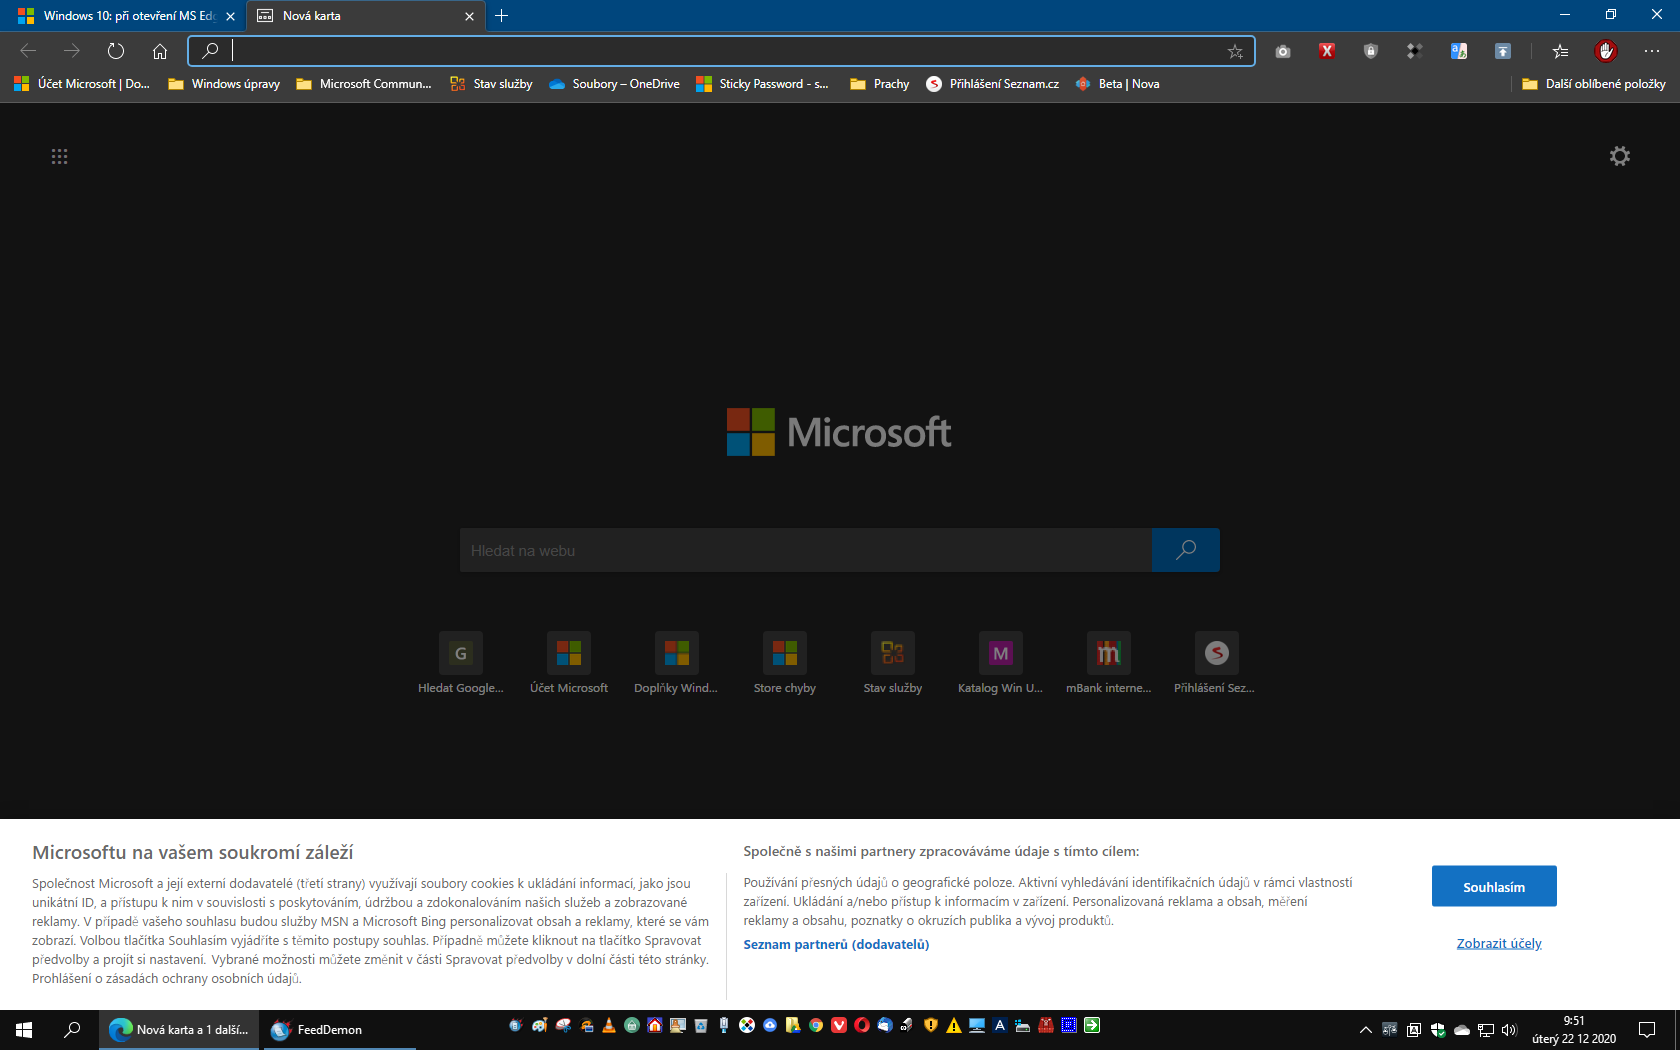The height and width of the screenshot is (1050, 1680).
Task: Open the Doplňky Wind... quick link tile
Action: [x=677, y=663]
